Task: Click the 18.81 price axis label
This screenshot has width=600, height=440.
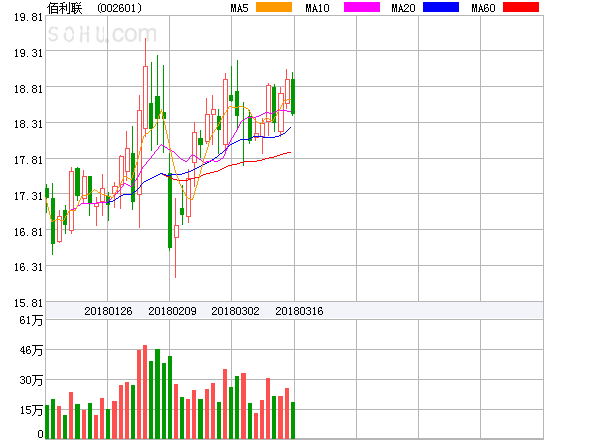Action: pyautogui.click(x=28, y=89)
